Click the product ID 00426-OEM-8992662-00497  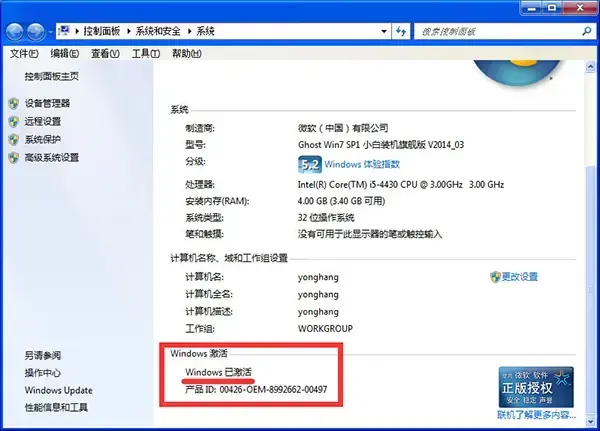point(273,390)
